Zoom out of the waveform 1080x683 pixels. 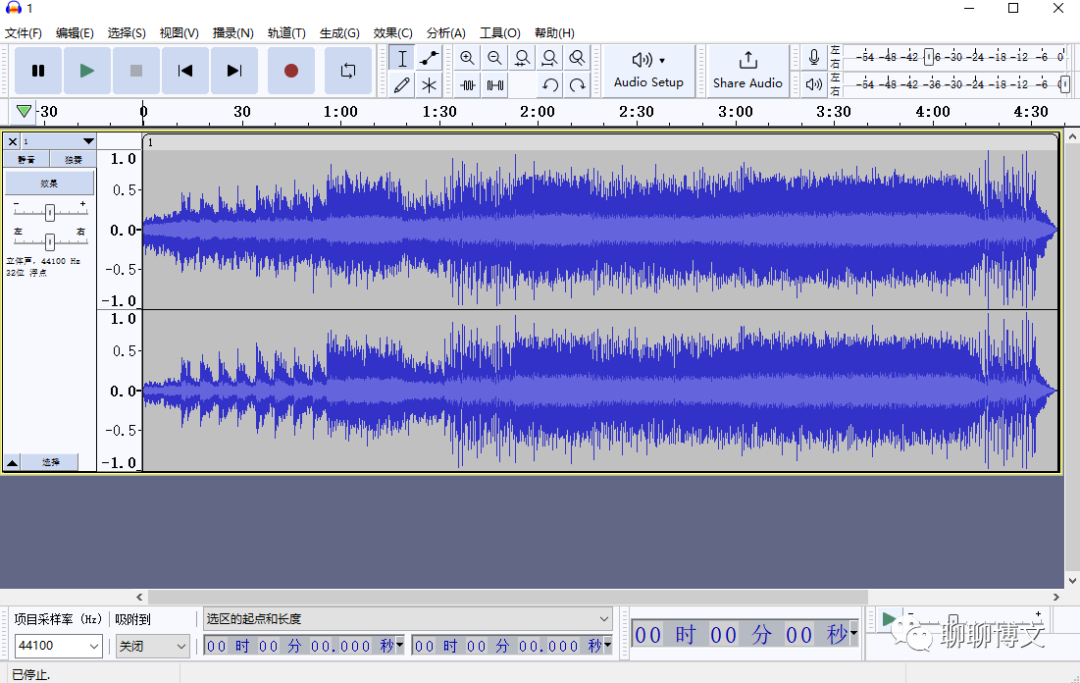point(495,58)
